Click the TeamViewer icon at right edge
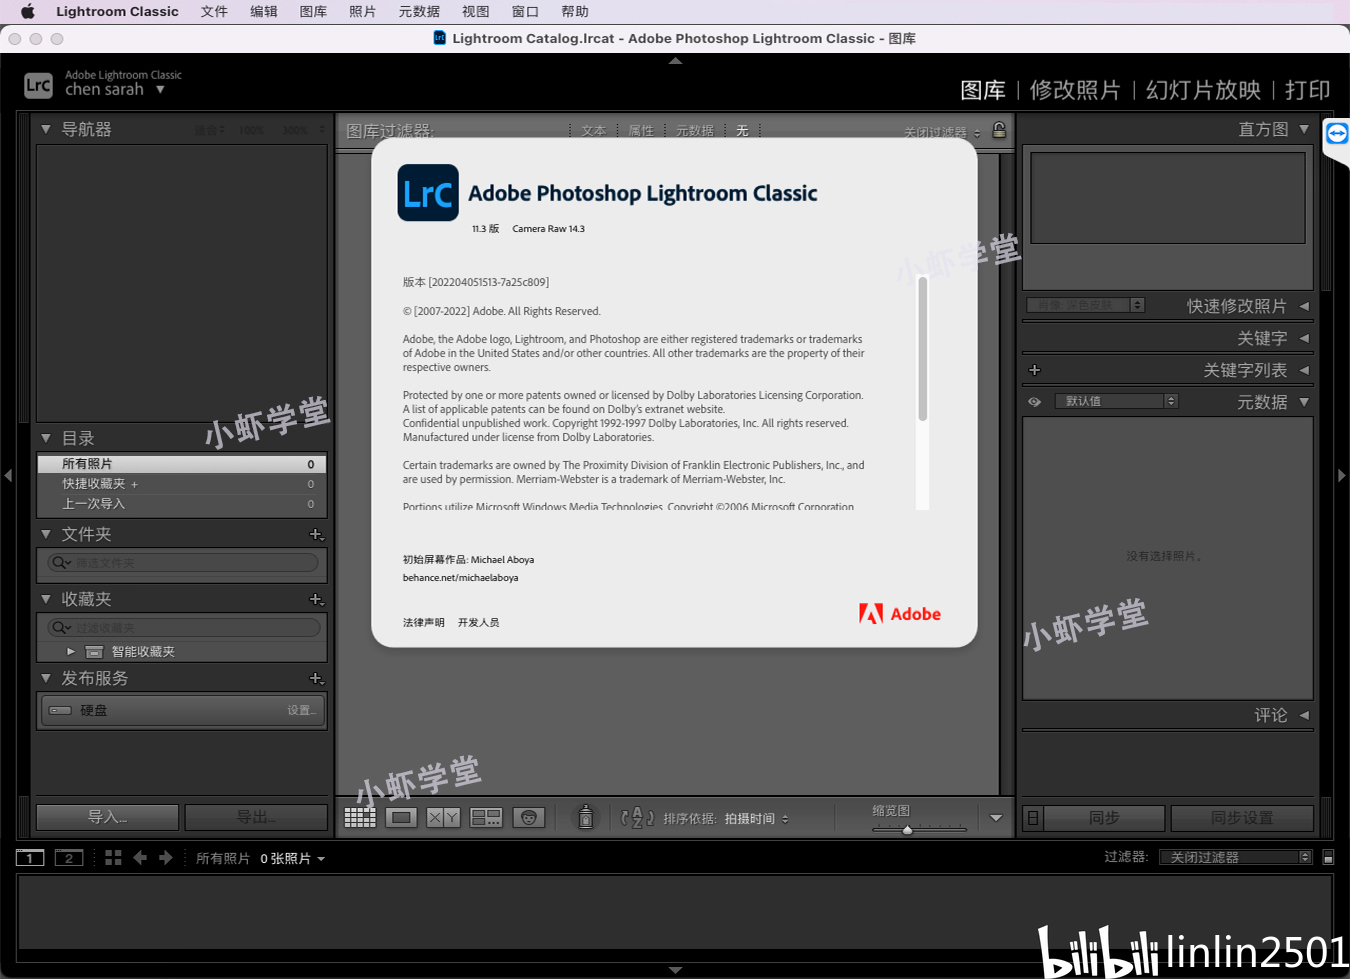1350x979 pixels. tap(1337, 134)
